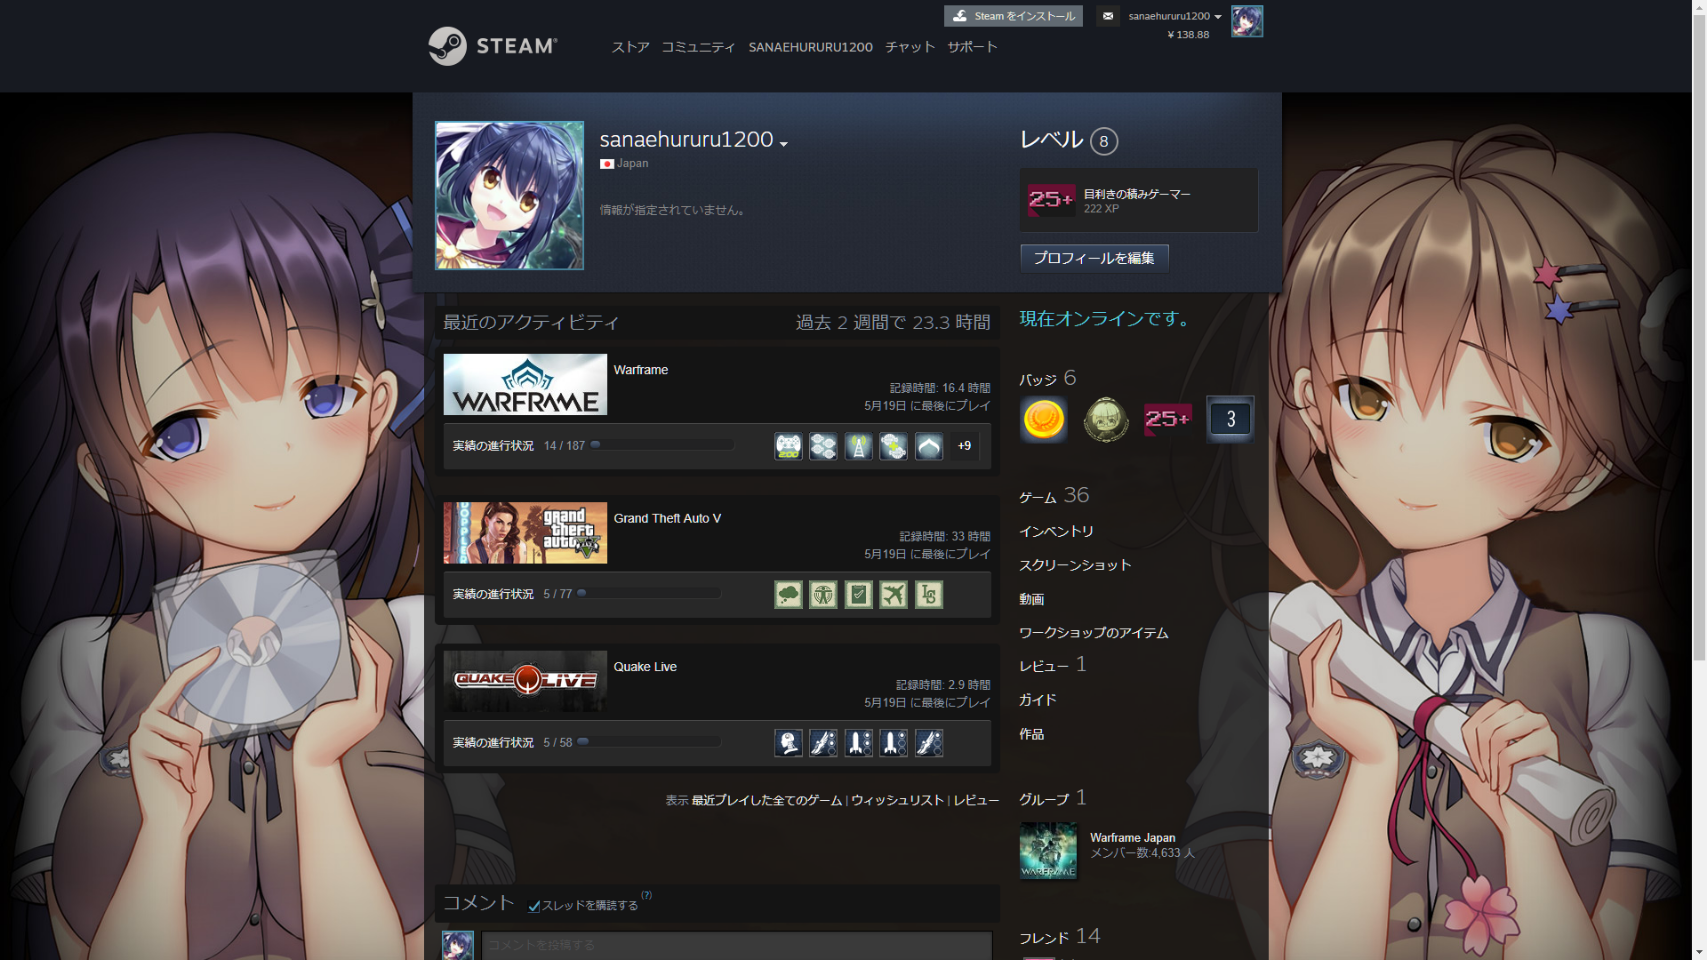Click the プロフィールを編集 button
1707x960 pixels.
(1094, 258)
